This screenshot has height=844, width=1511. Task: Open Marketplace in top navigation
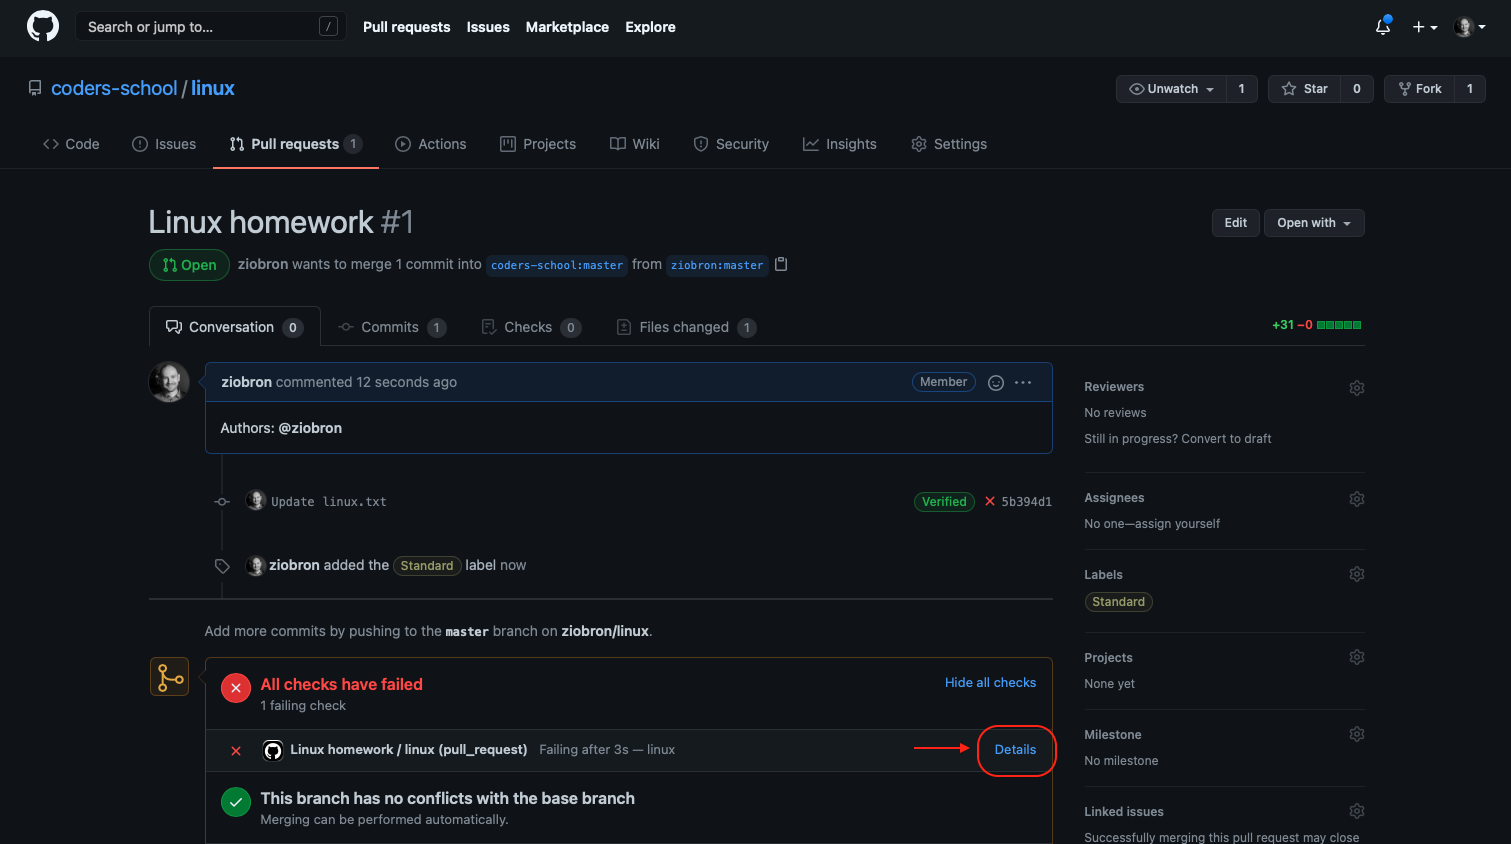click(x=567, y=27)
